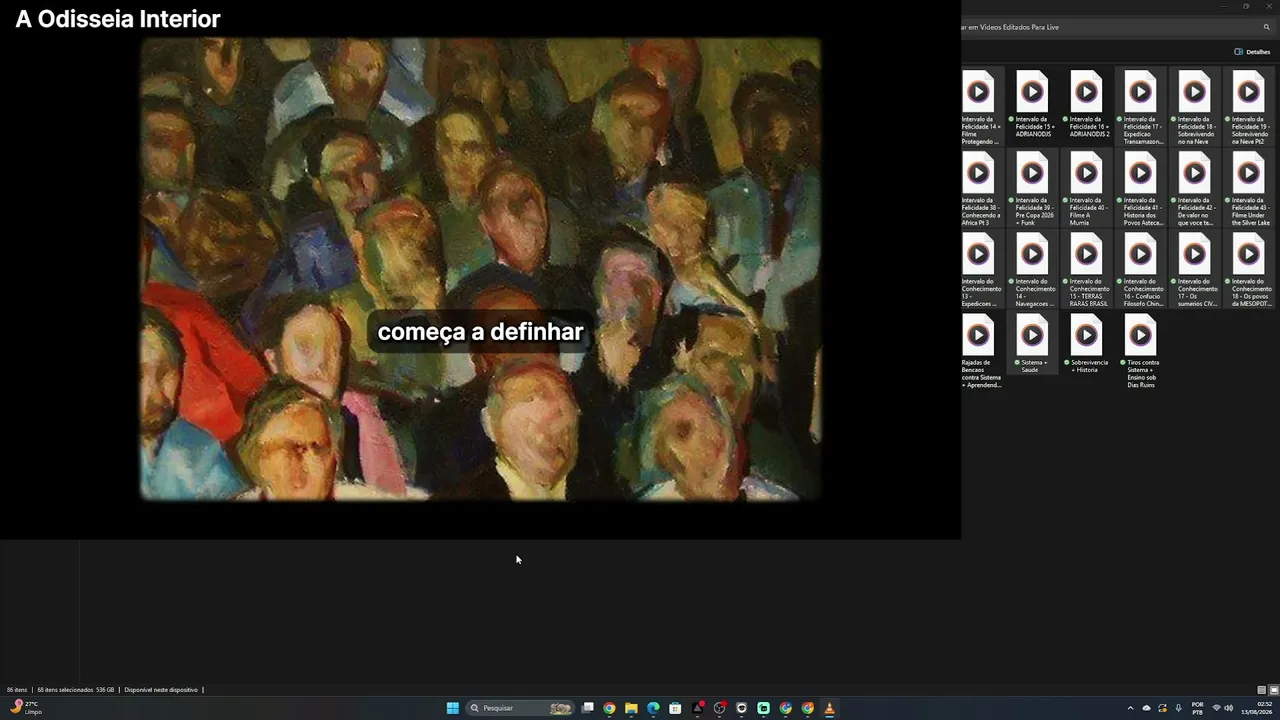Screen dimensions: 1280x720
Task: Open the clock and date flyout
Action: (x=1257, y=708)
